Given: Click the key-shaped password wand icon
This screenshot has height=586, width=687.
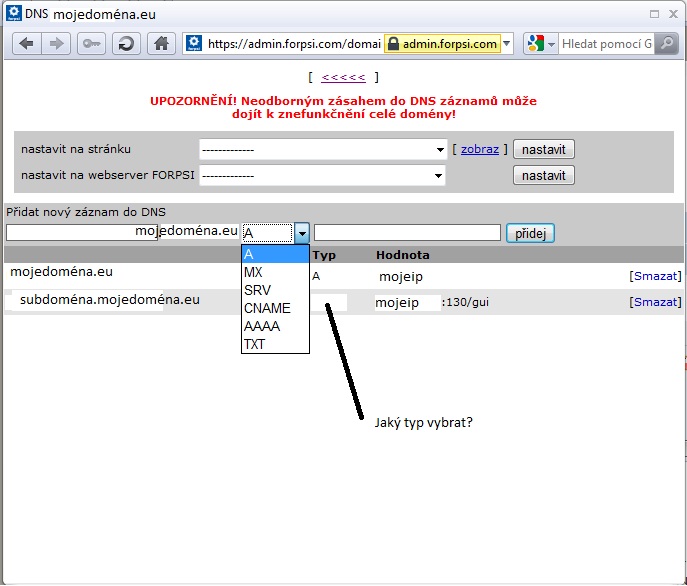Looking at the screenshot, I should click(90, 44).
